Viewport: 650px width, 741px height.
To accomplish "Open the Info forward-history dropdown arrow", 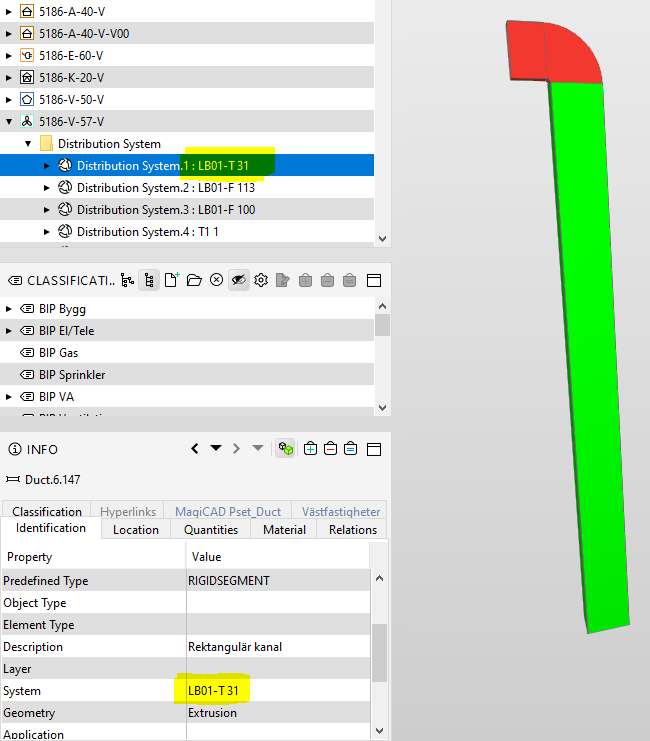I will (x=258, y=448).
